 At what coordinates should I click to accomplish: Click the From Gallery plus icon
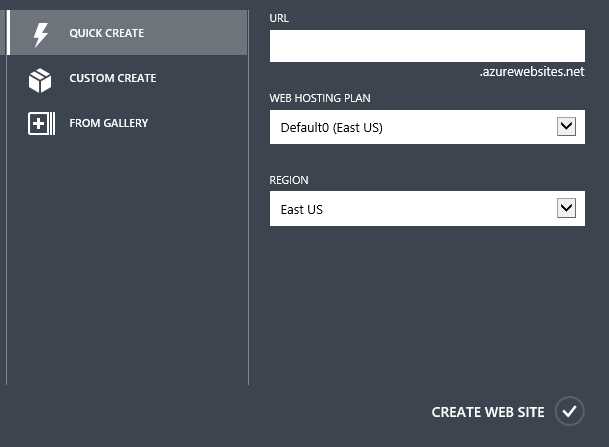point(41,123)
